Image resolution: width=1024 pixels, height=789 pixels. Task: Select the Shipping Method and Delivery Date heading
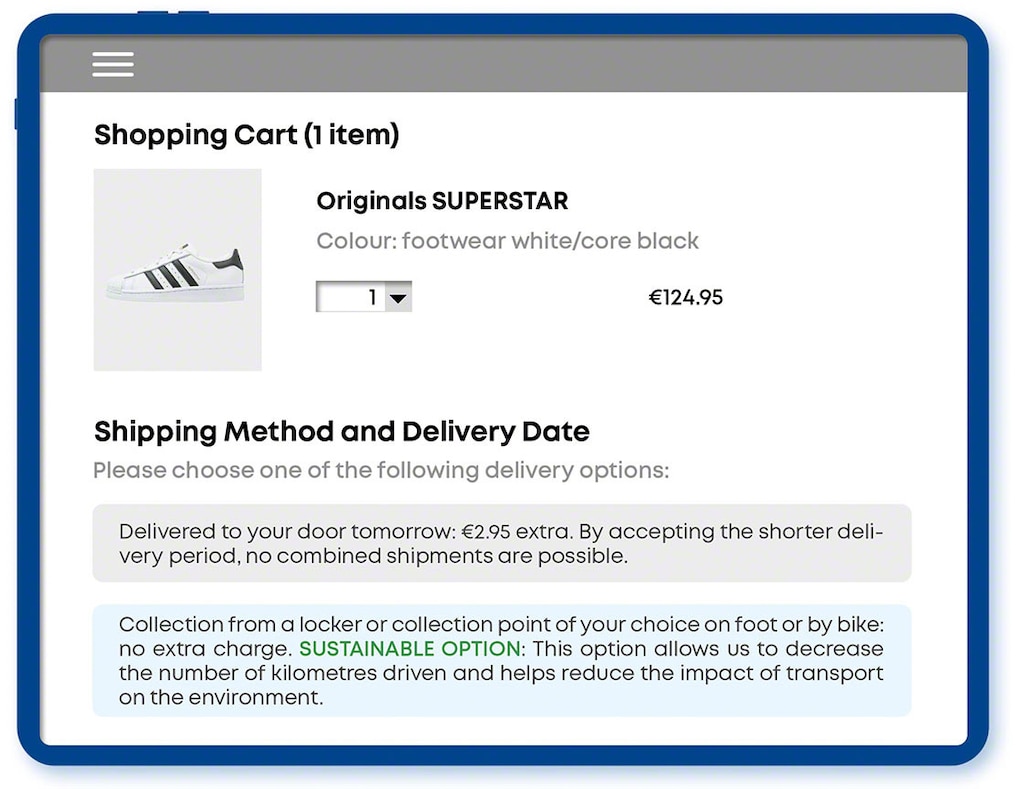coord(341,431)
